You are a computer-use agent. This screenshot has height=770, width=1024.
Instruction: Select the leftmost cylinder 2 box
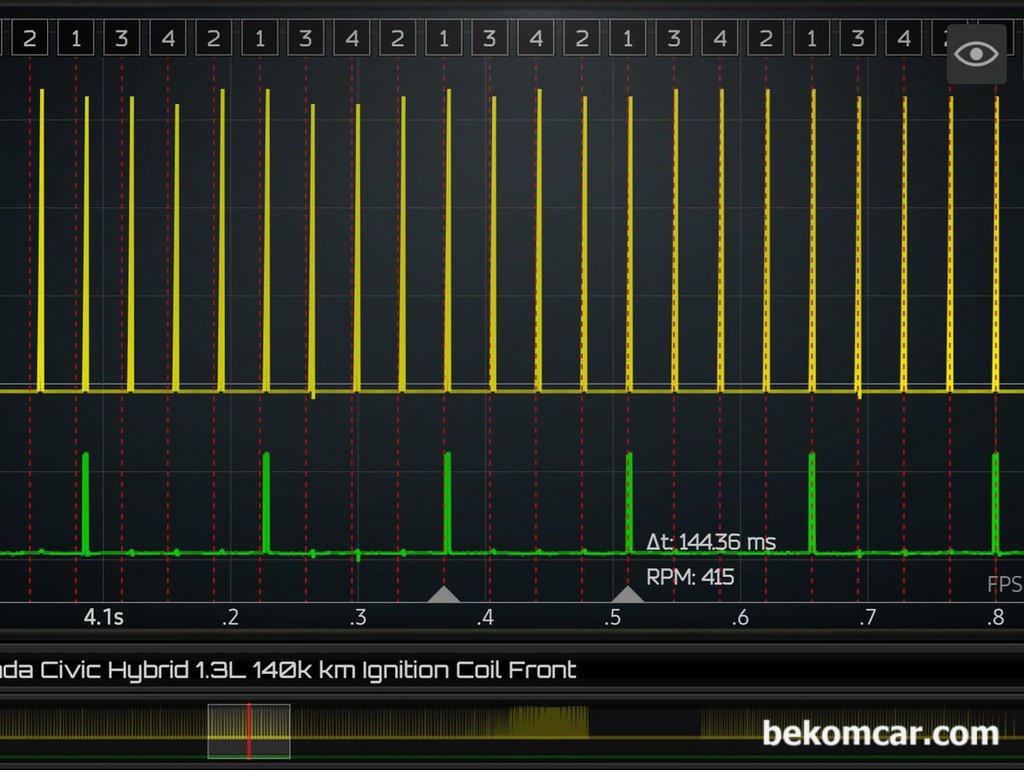(x=29, y=39)
